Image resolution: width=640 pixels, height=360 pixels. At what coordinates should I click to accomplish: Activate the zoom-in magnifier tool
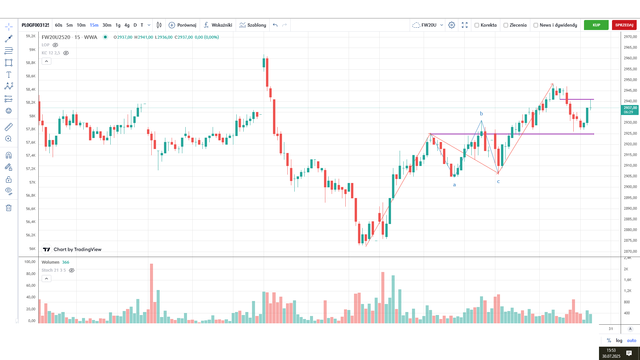[9, 139]
